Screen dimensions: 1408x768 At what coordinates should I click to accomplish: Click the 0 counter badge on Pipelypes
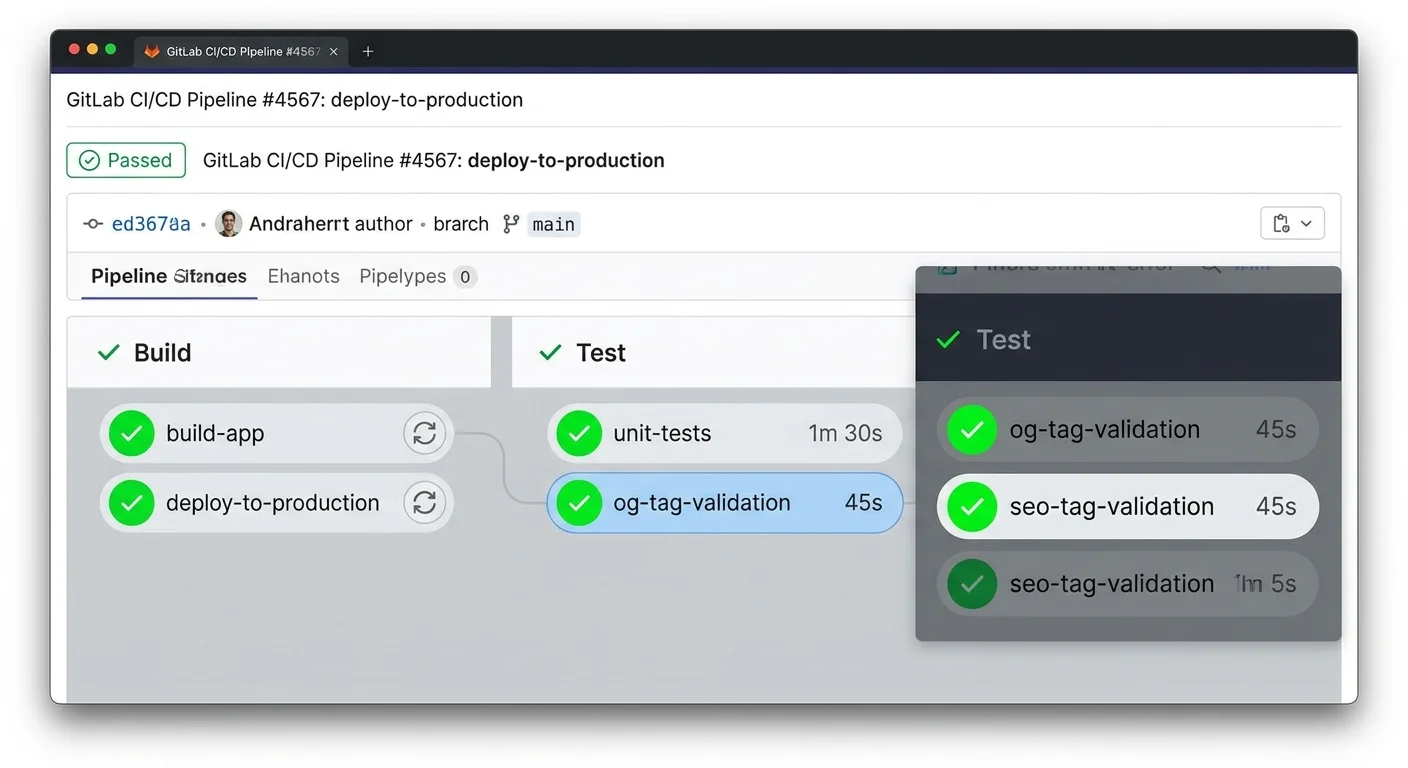[465, 277]
